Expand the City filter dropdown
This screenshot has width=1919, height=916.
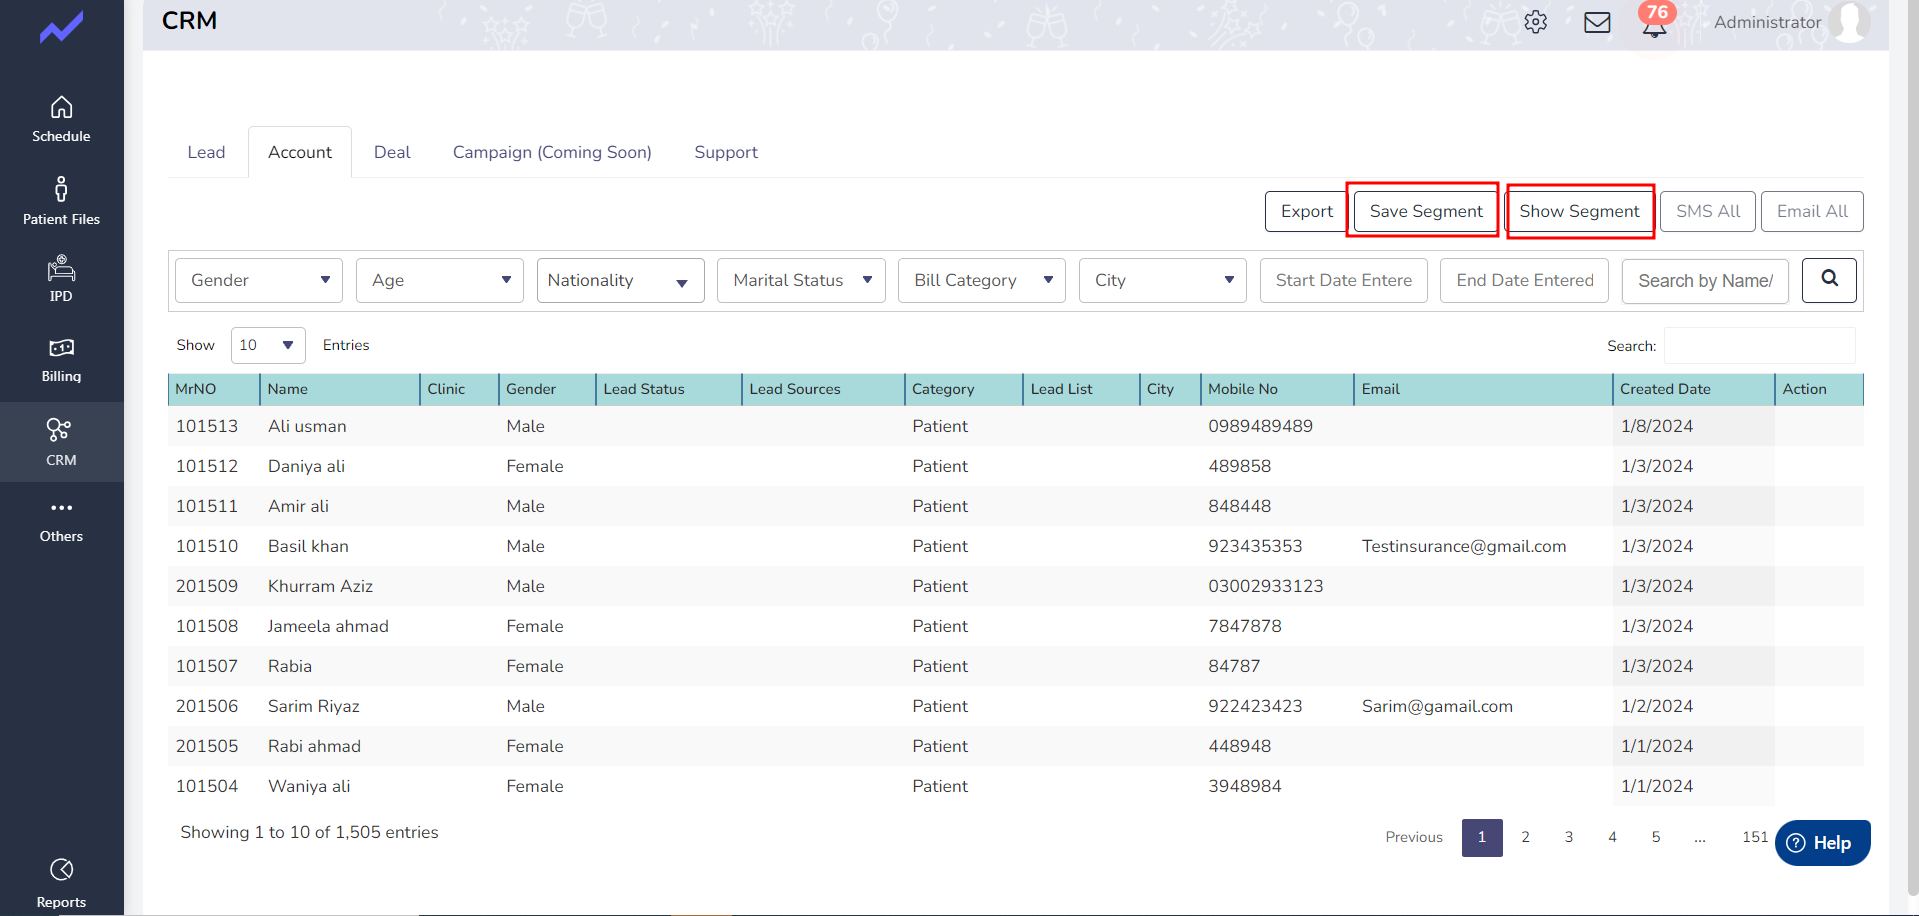click(1163, 280)
